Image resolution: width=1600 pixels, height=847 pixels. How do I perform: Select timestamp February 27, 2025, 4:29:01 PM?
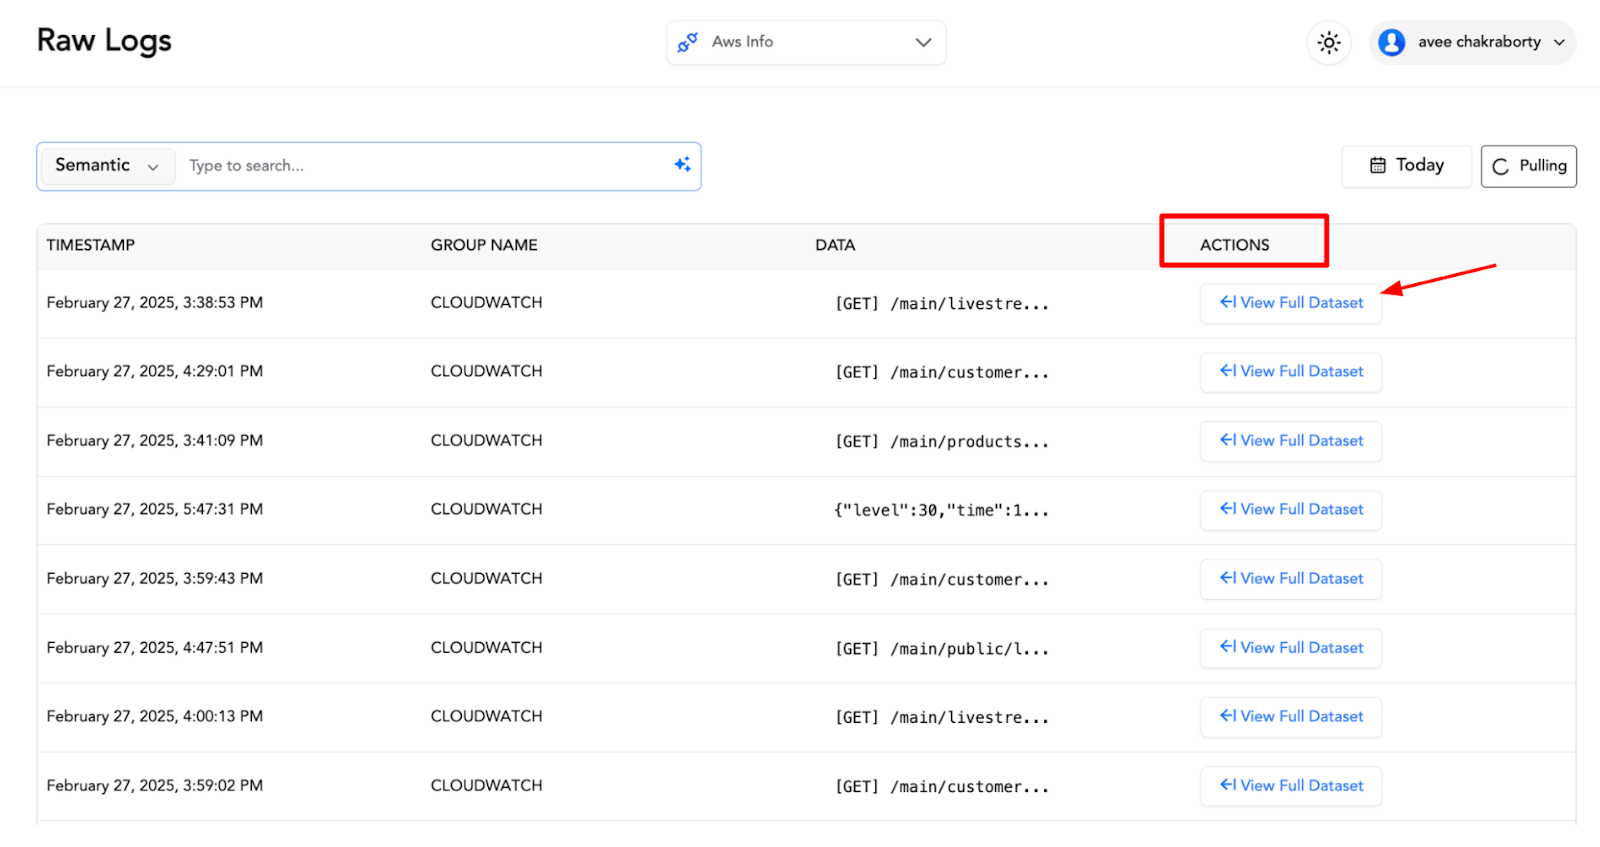tap(155, 372)
